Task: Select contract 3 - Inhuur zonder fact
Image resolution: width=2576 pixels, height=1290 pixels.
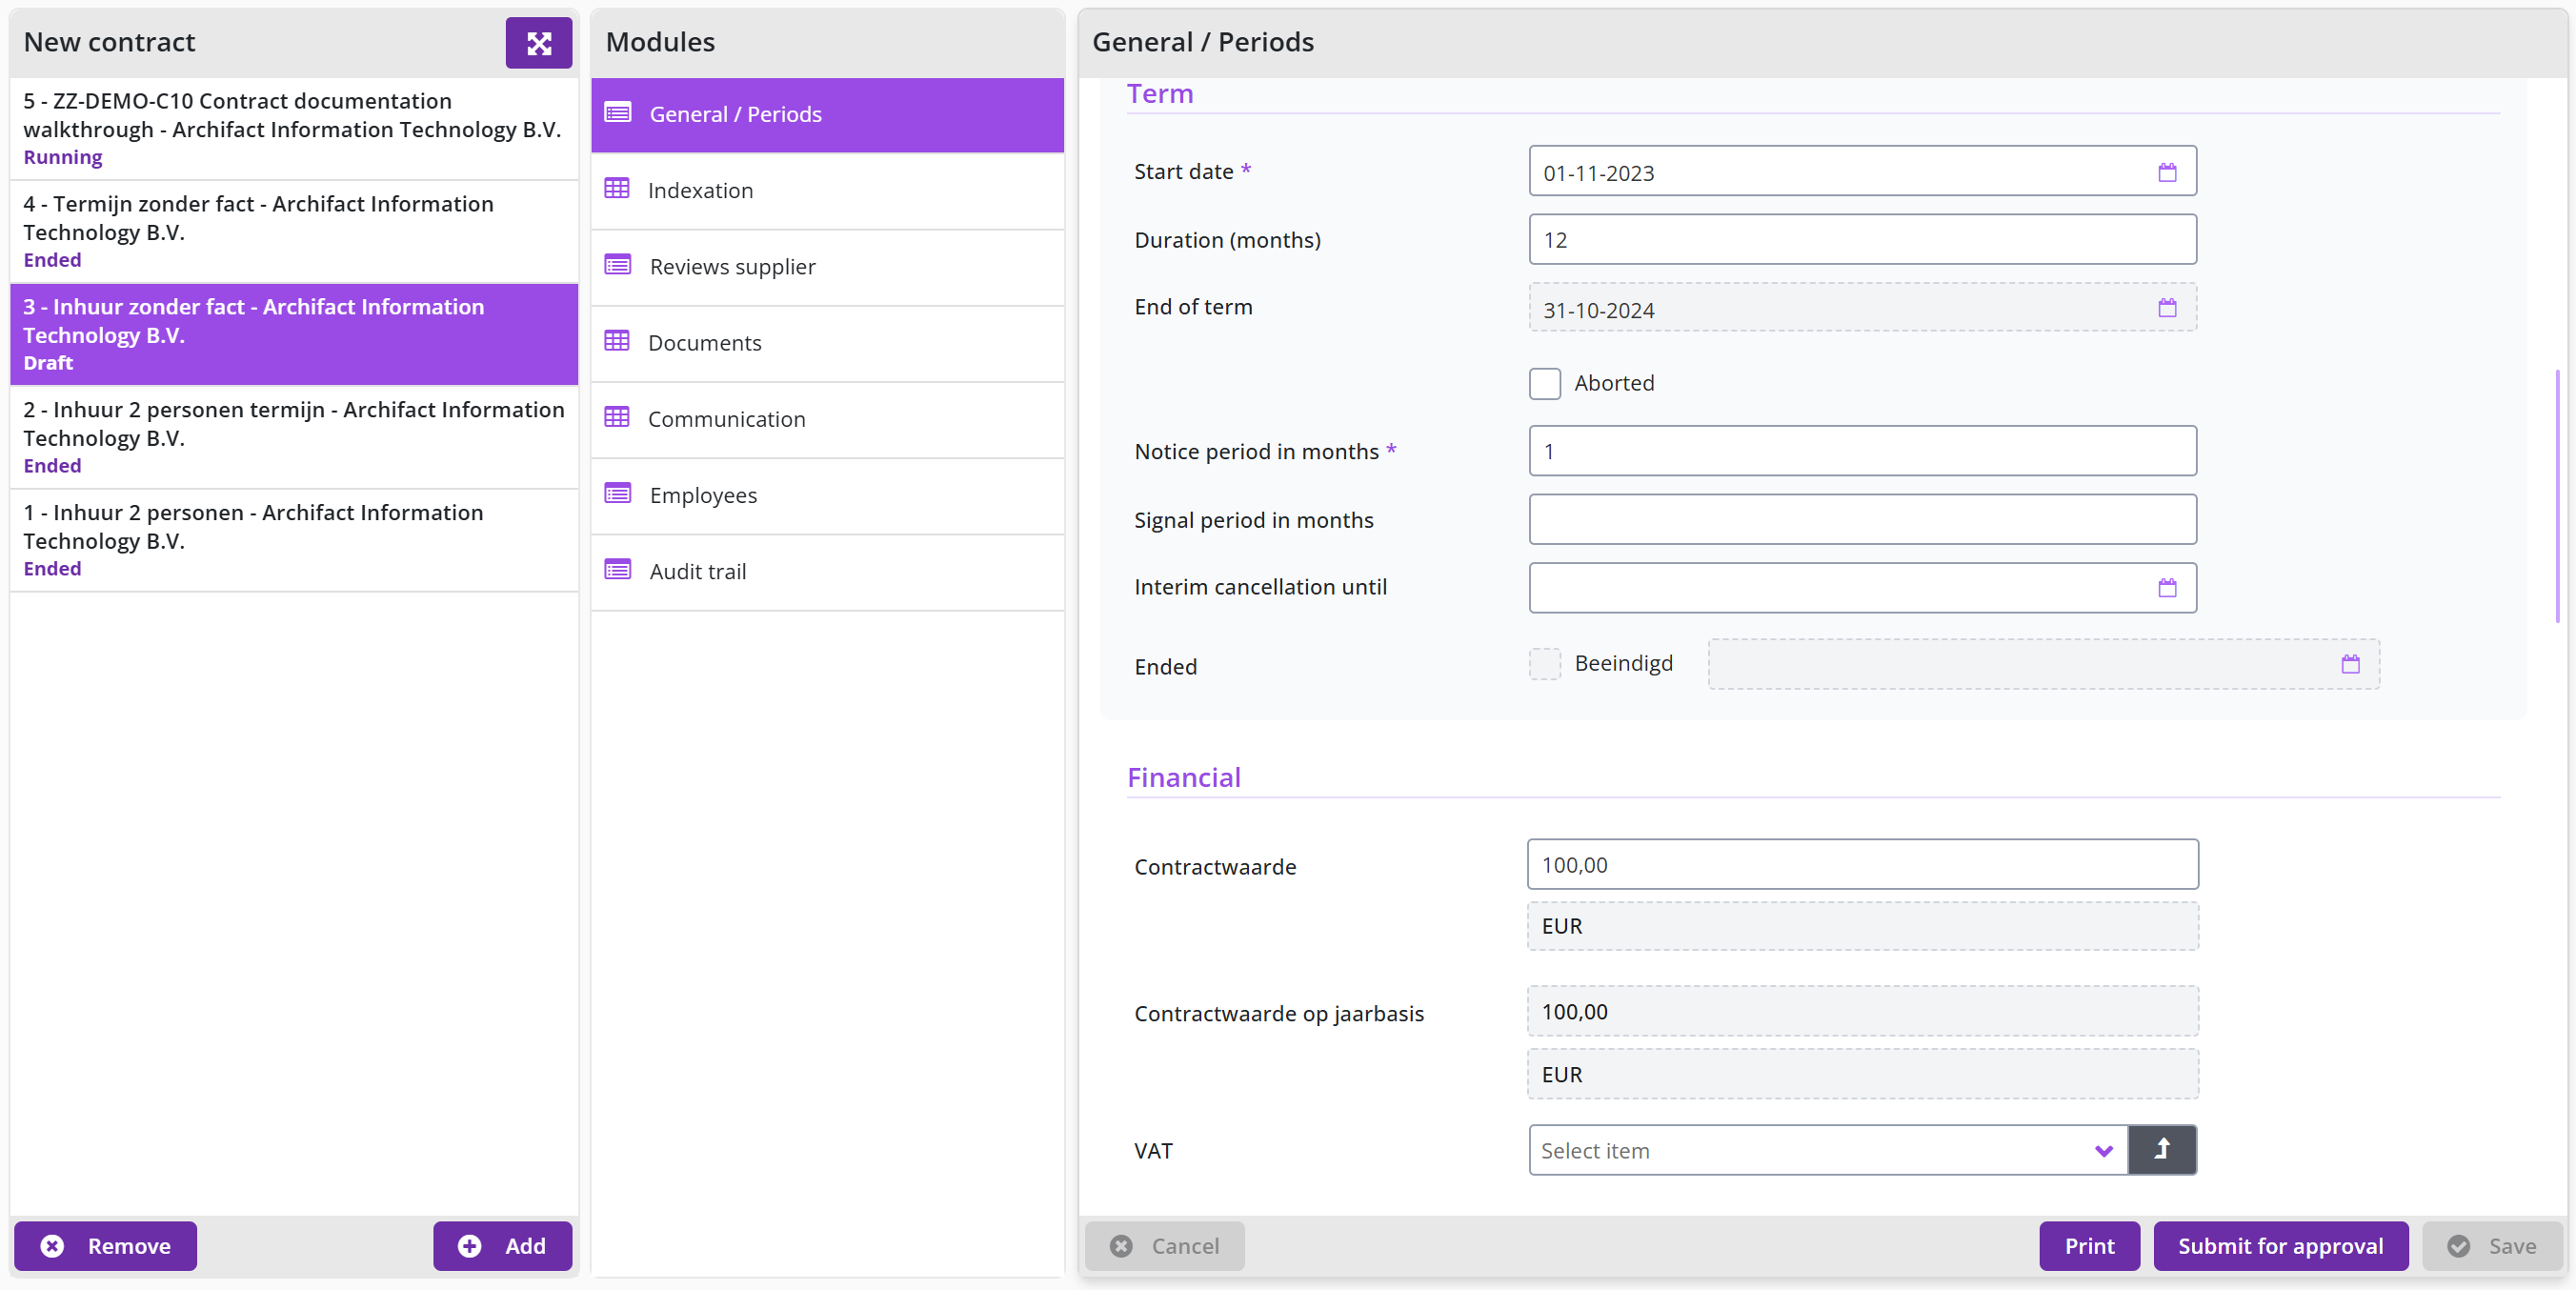Action: coord(294,335)
